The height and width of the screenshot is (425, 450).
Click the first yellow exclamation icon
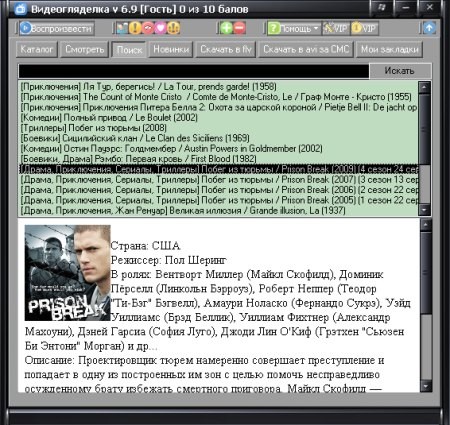[135, 28]
